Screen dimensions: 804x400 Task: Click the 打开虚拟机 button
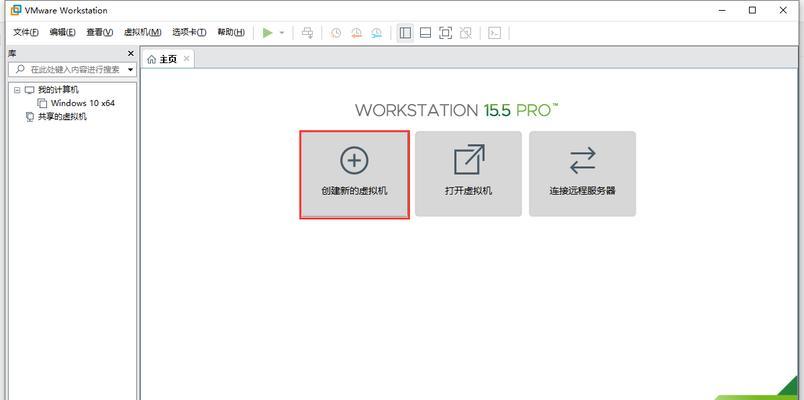pos(468,174)
